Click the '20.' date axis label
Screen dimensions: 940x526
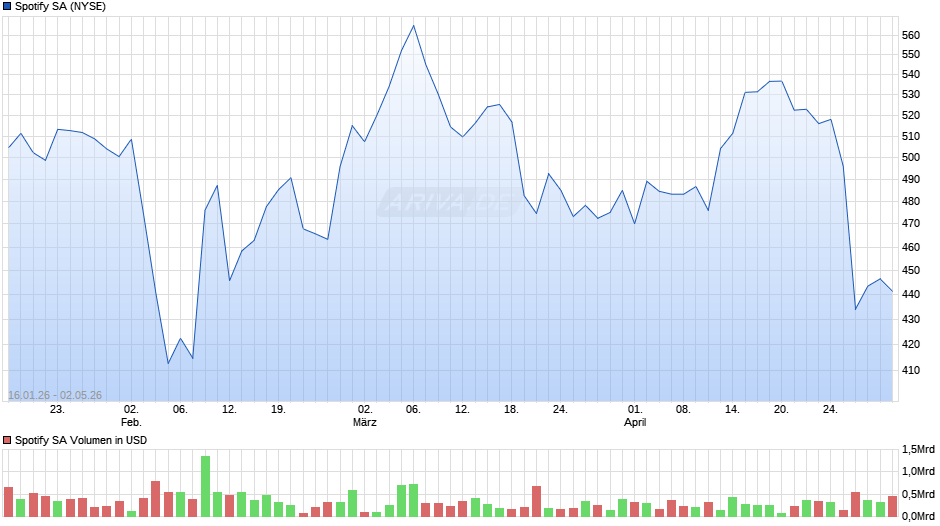(781, 410)
